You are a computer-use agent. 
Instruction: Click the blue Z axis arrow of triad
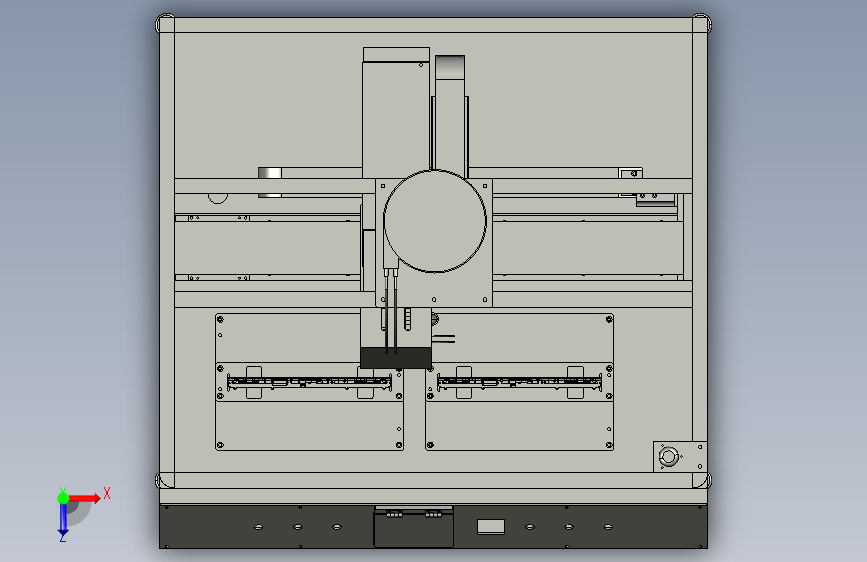click(x=63, y=518)
